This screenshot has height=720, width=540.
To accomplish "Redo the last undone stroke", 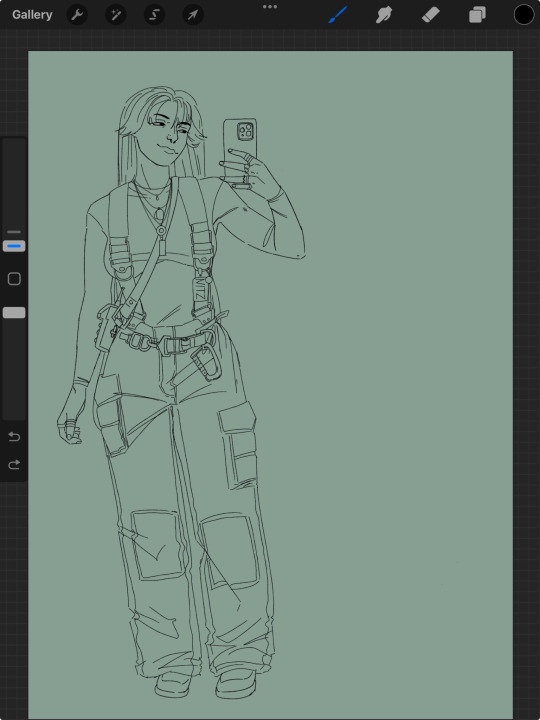I will tap(14, 465).
